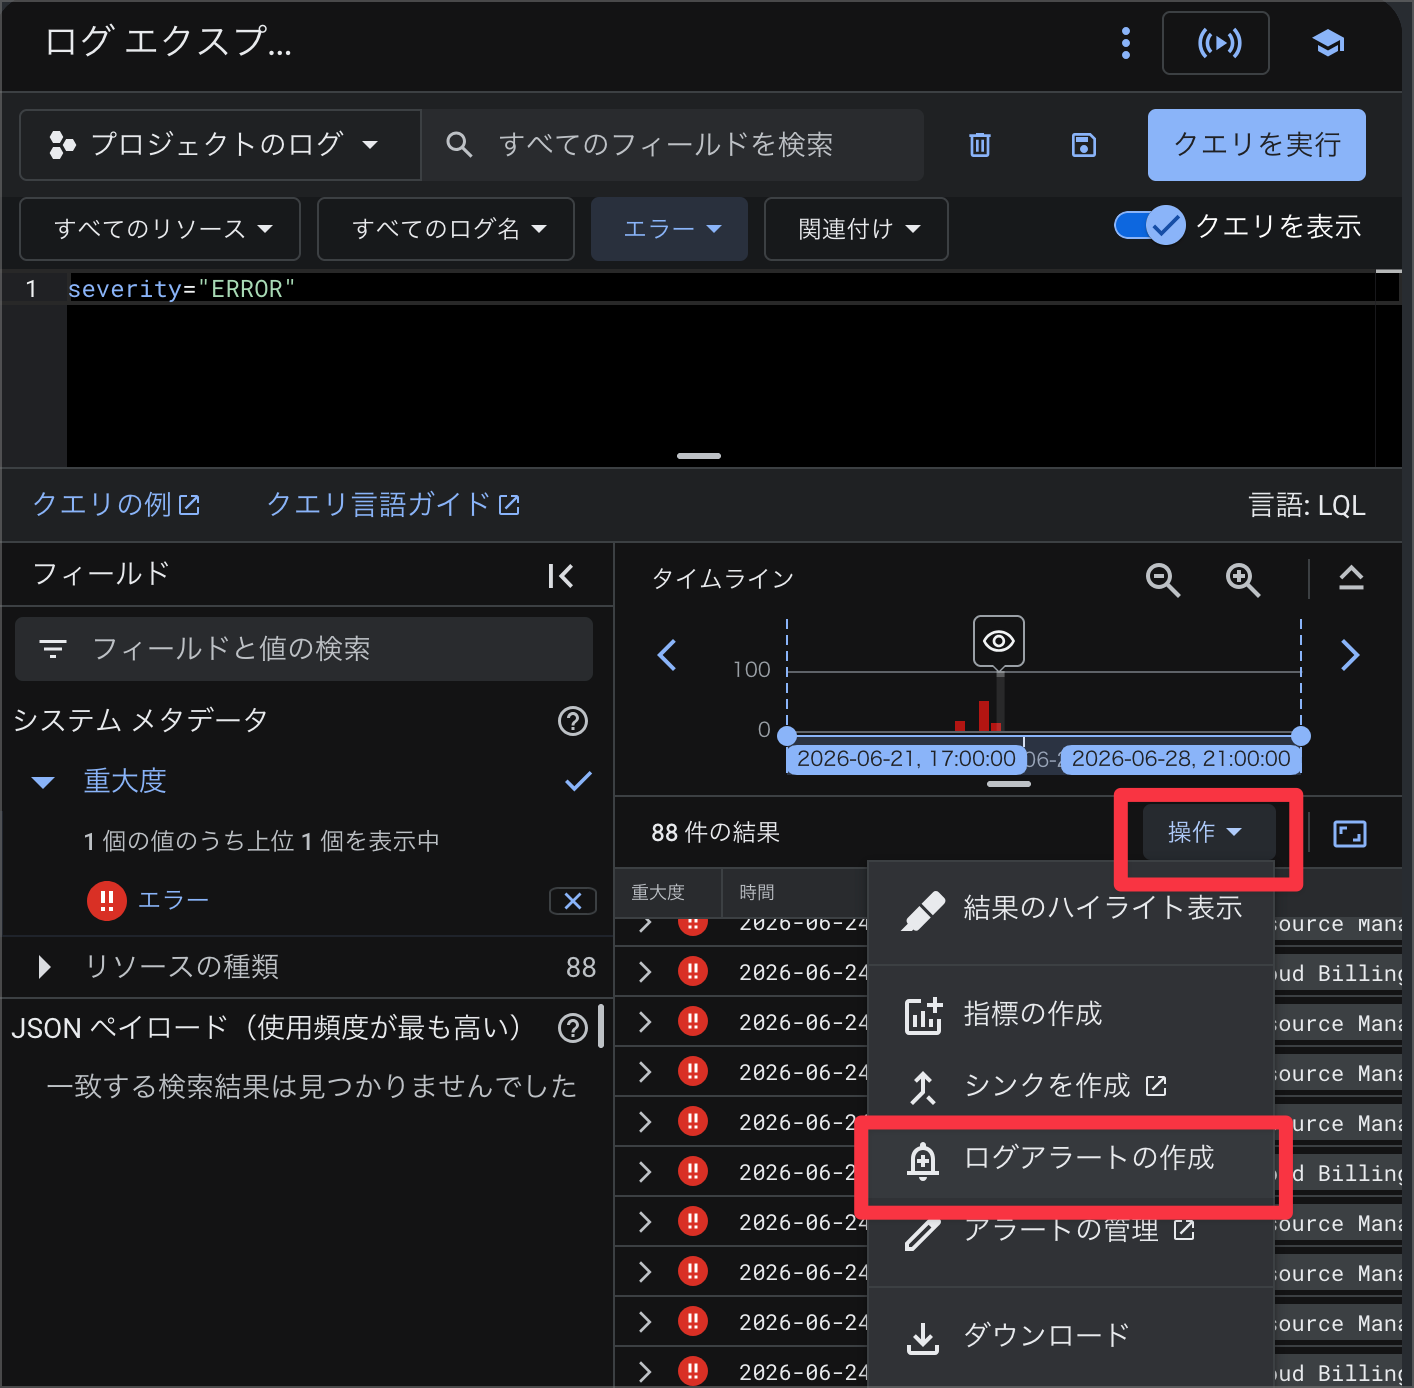Viewport: 1414px width, 1388px height.
Task: Click the 重大度 field name
Action: [125, 781]
